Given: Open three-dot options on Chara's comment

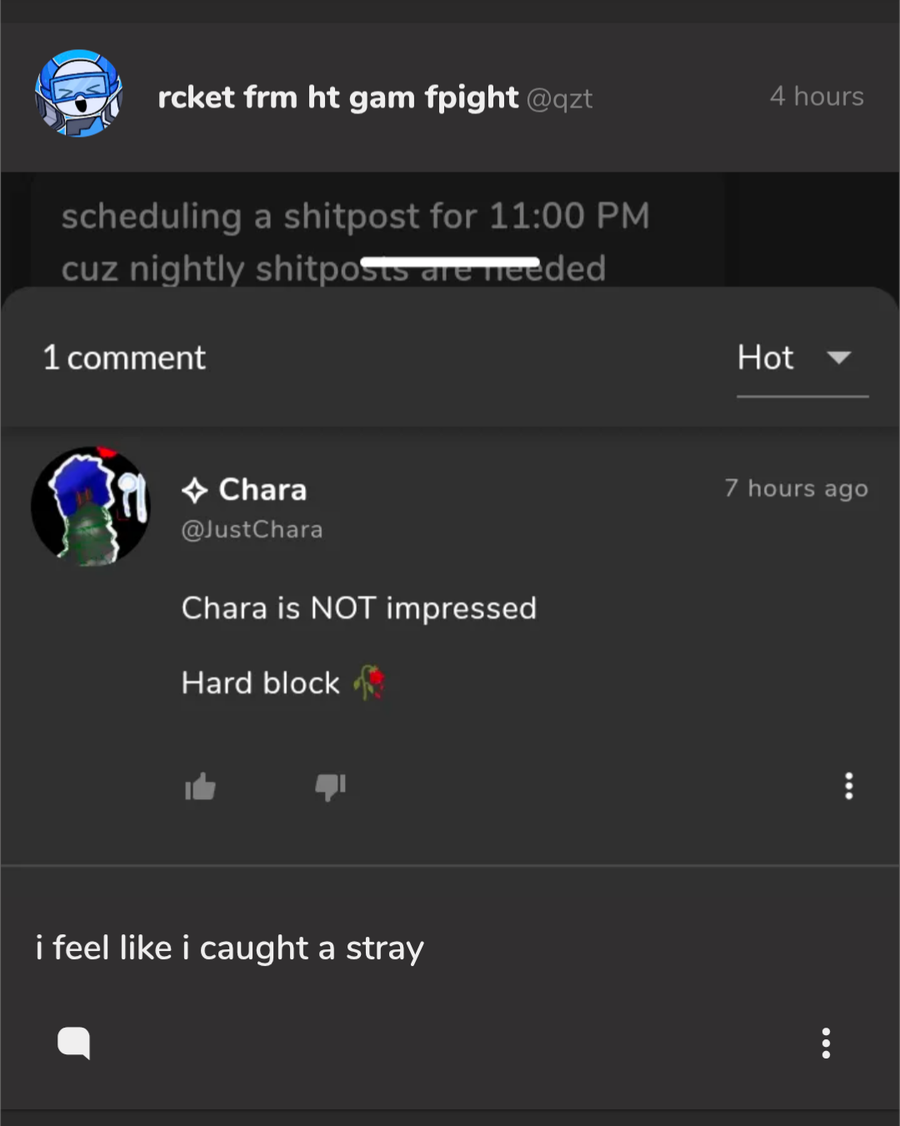Looking at the screenshot, I should pyautogui.click(x=849, y=786).
